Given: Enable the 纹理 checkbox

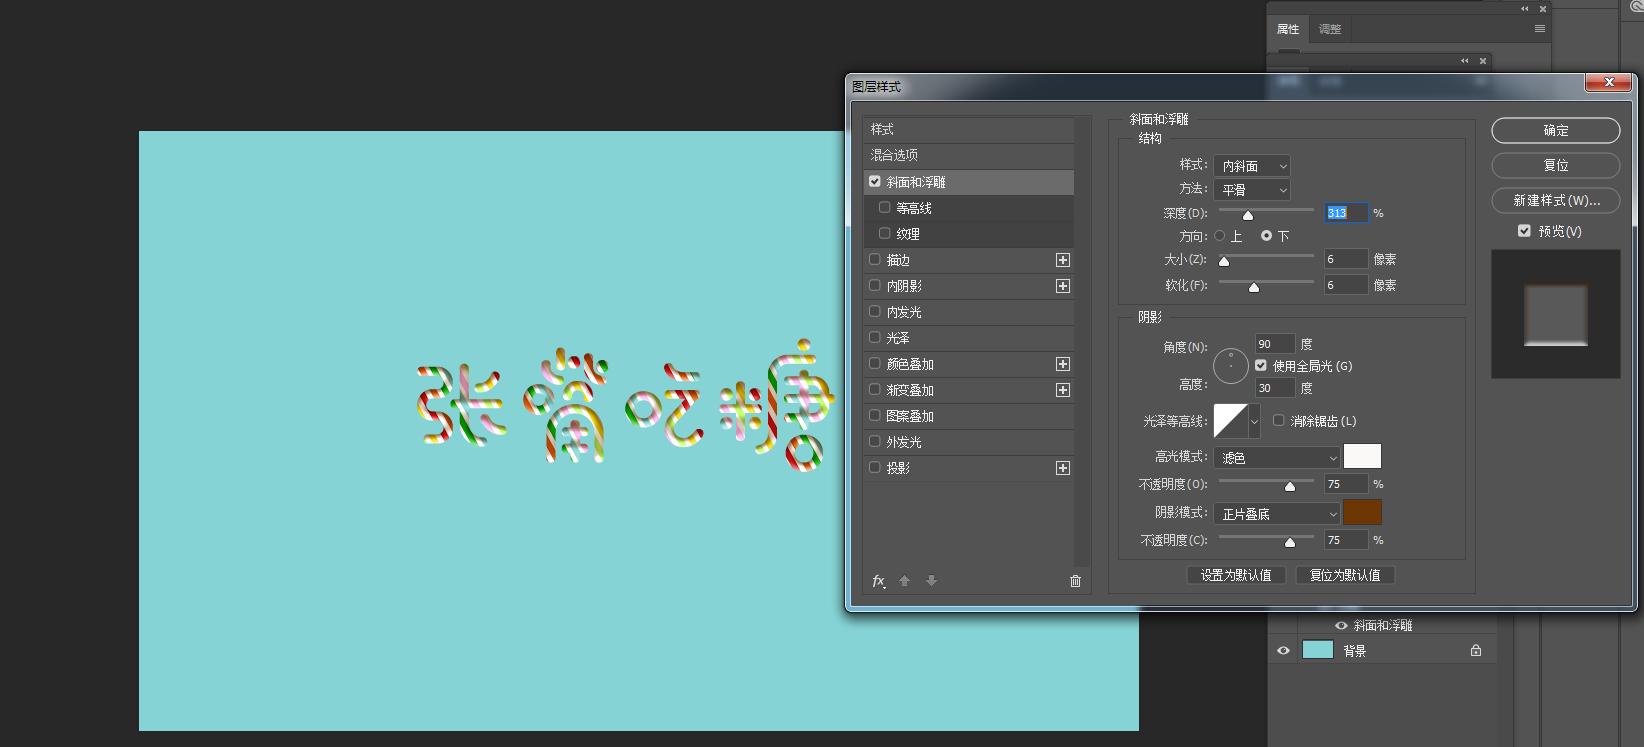Looking at the screenshot, I should coord(884,234).
